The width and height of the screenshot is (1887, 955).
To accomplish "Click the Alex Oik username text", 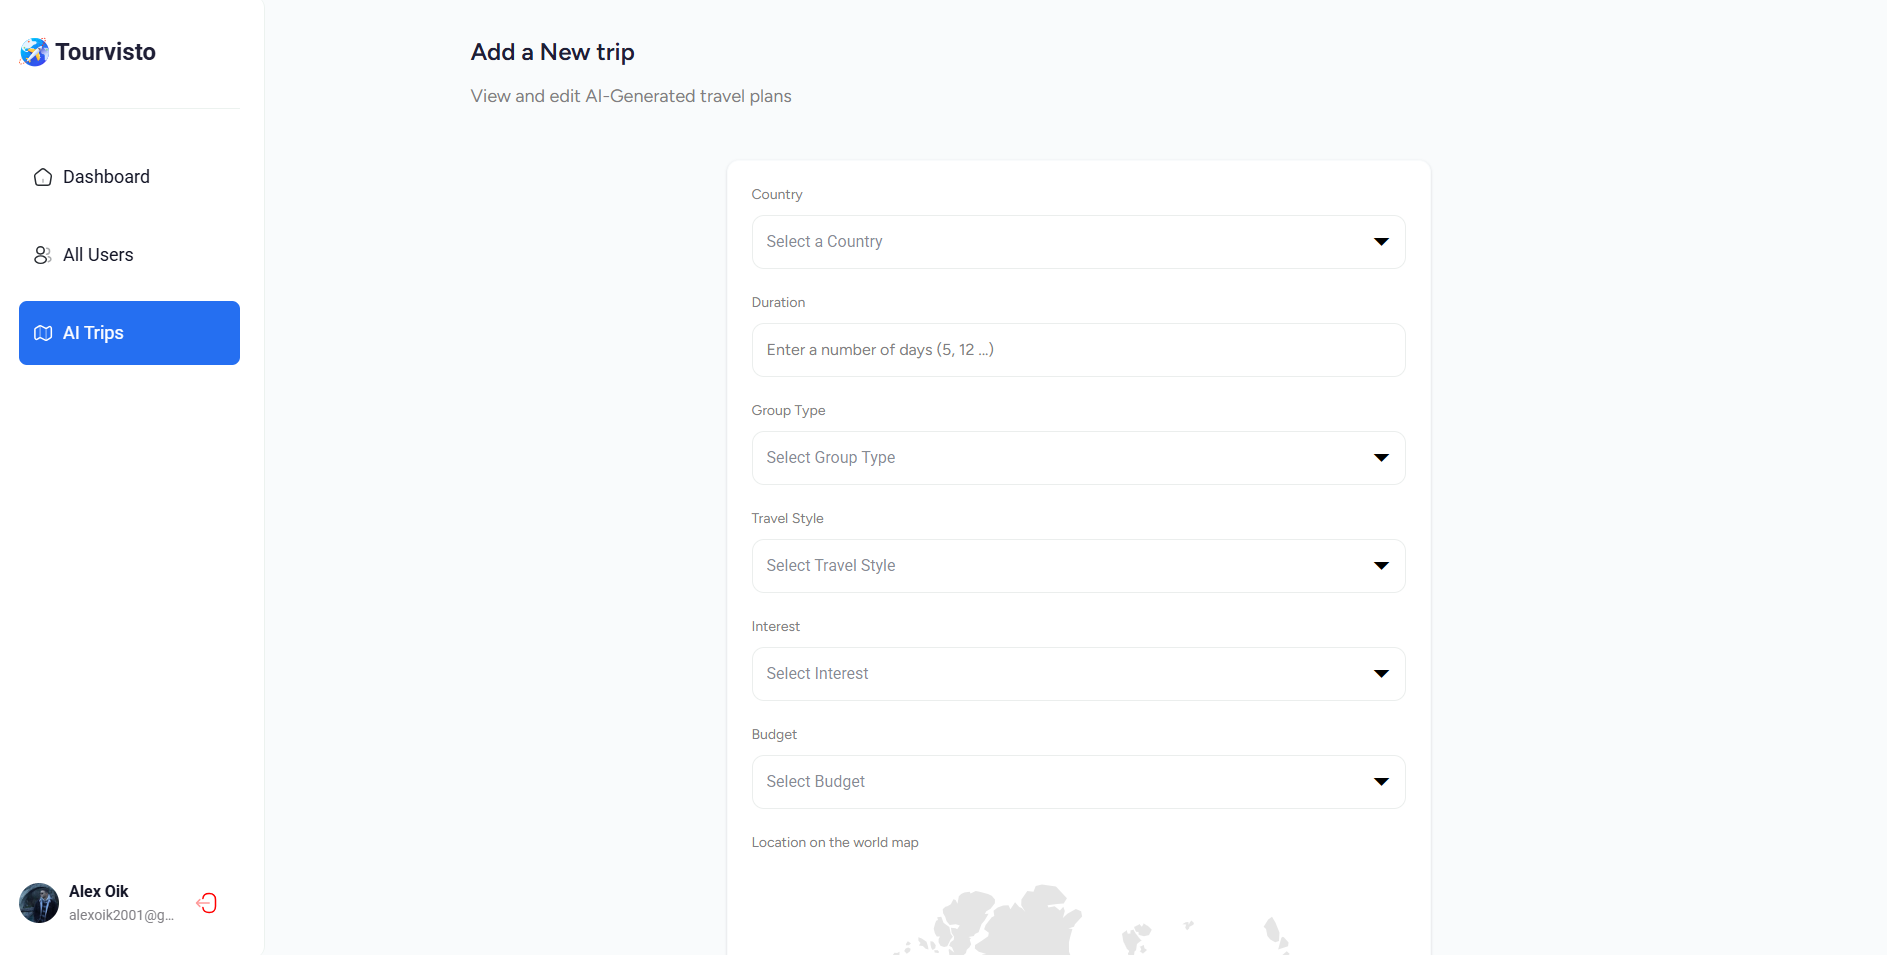I will pos(98,891).
